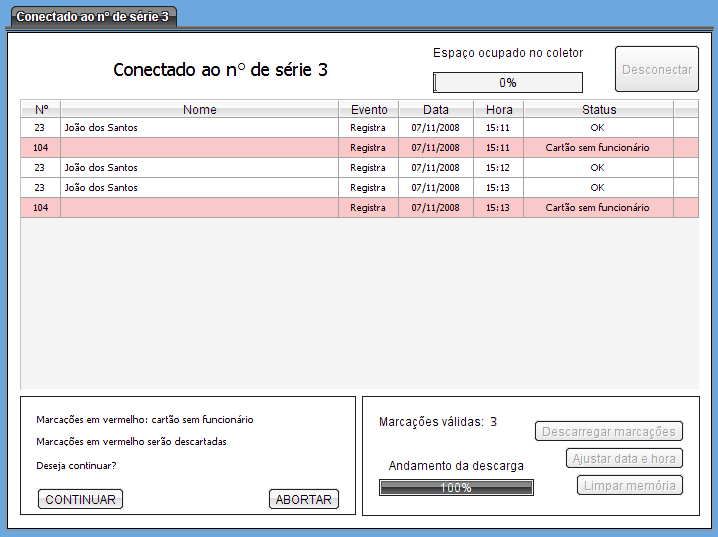Viewport: 718px width, 537px height.
Task: Click the 'Andamento da descarga' 100% progress bar
Action: point(456,488)
